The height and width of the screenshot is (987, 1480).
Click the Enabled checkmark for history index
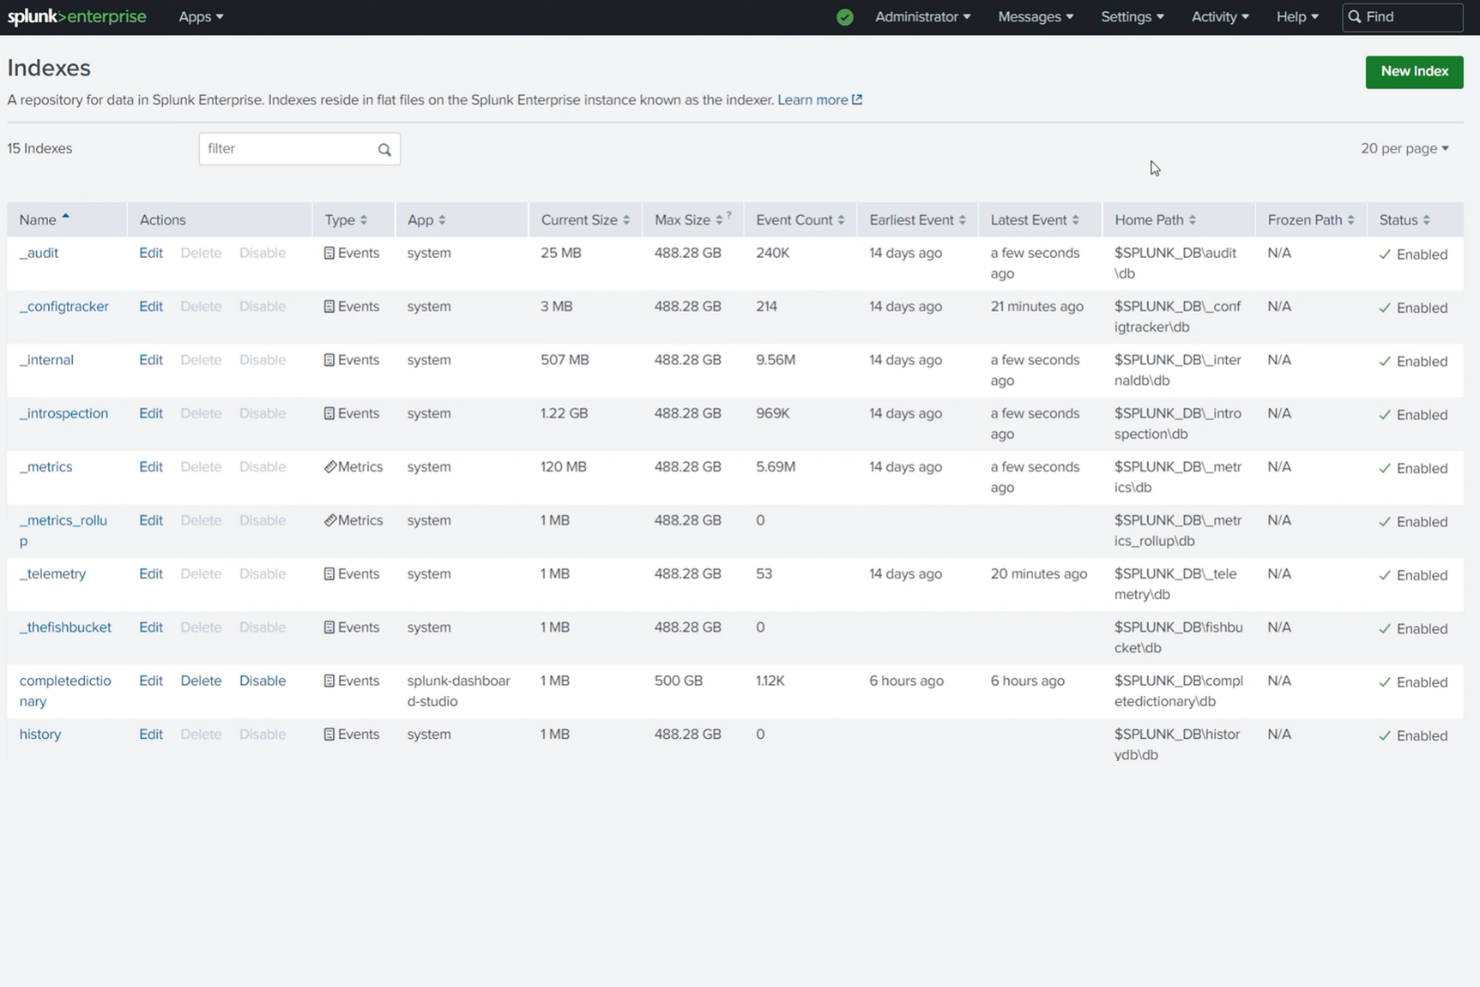1383,735
